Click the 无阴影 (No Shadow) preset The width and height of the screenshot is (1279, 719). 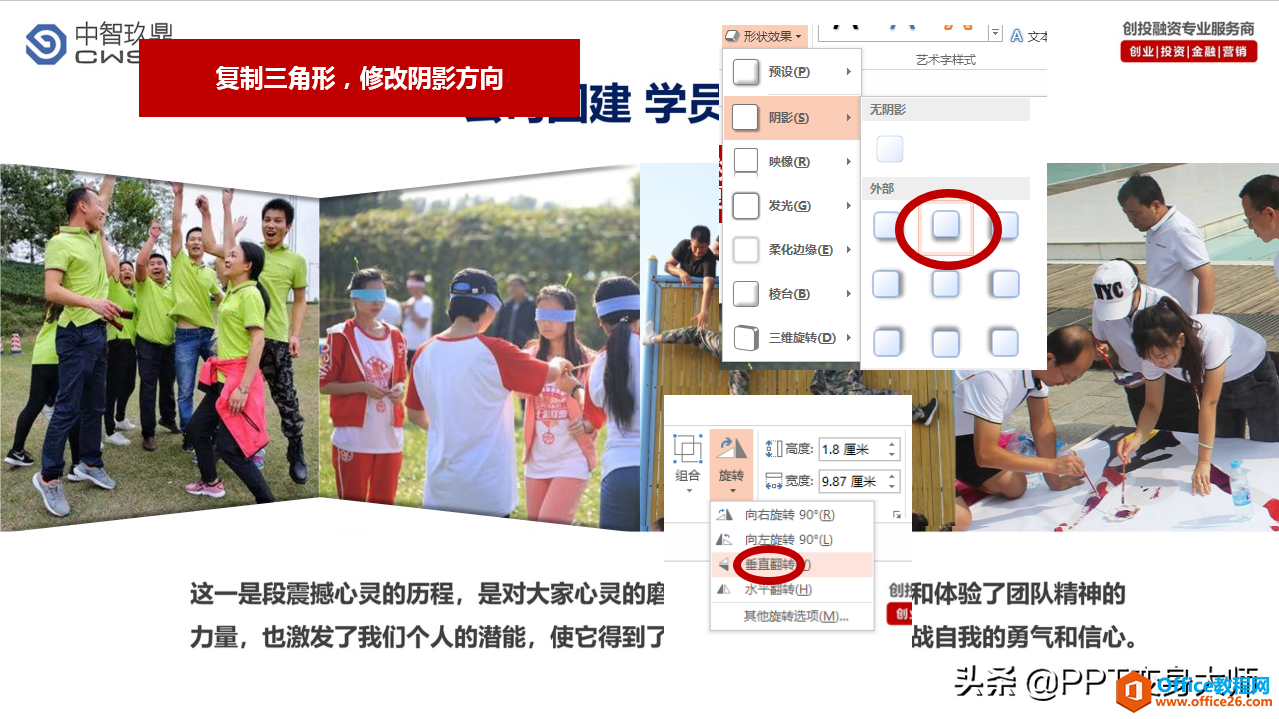click(x=888, y=148)
